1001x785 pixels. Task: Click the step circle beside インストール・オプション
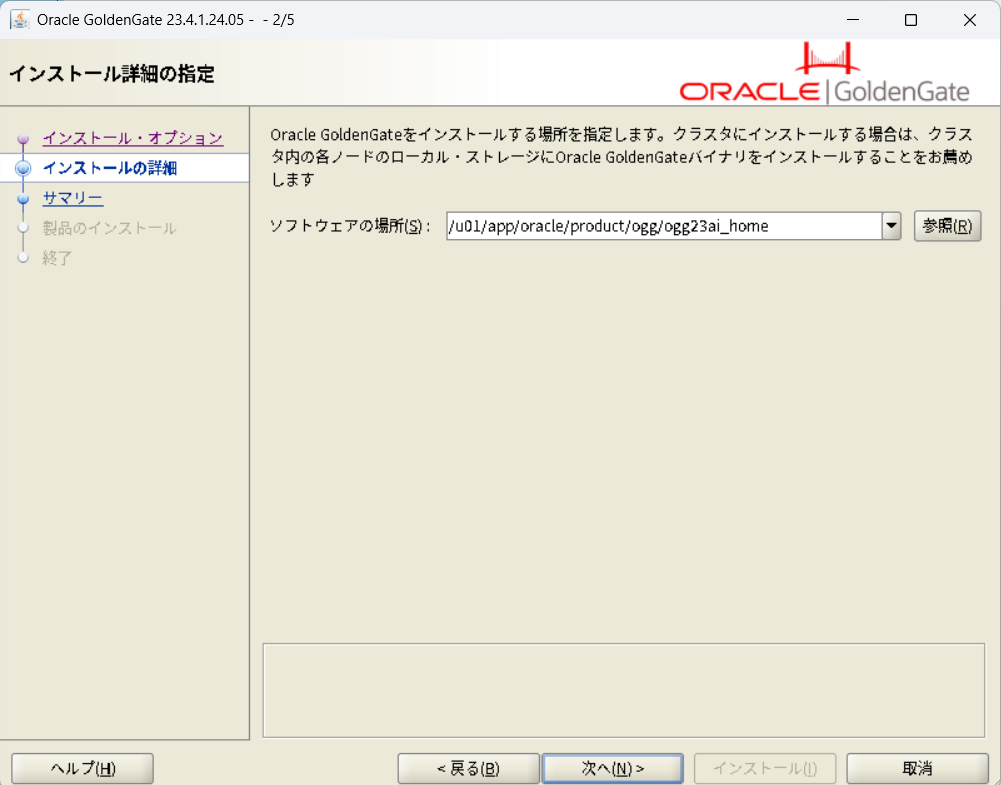point(23,138)
